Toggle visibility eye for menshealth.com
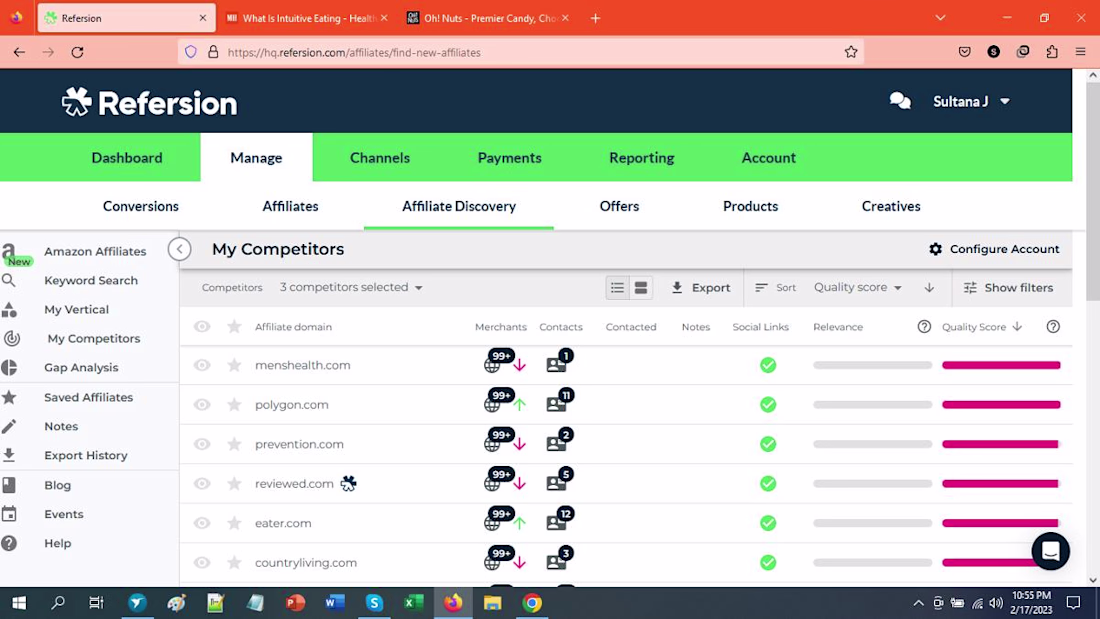 [202, 366]
